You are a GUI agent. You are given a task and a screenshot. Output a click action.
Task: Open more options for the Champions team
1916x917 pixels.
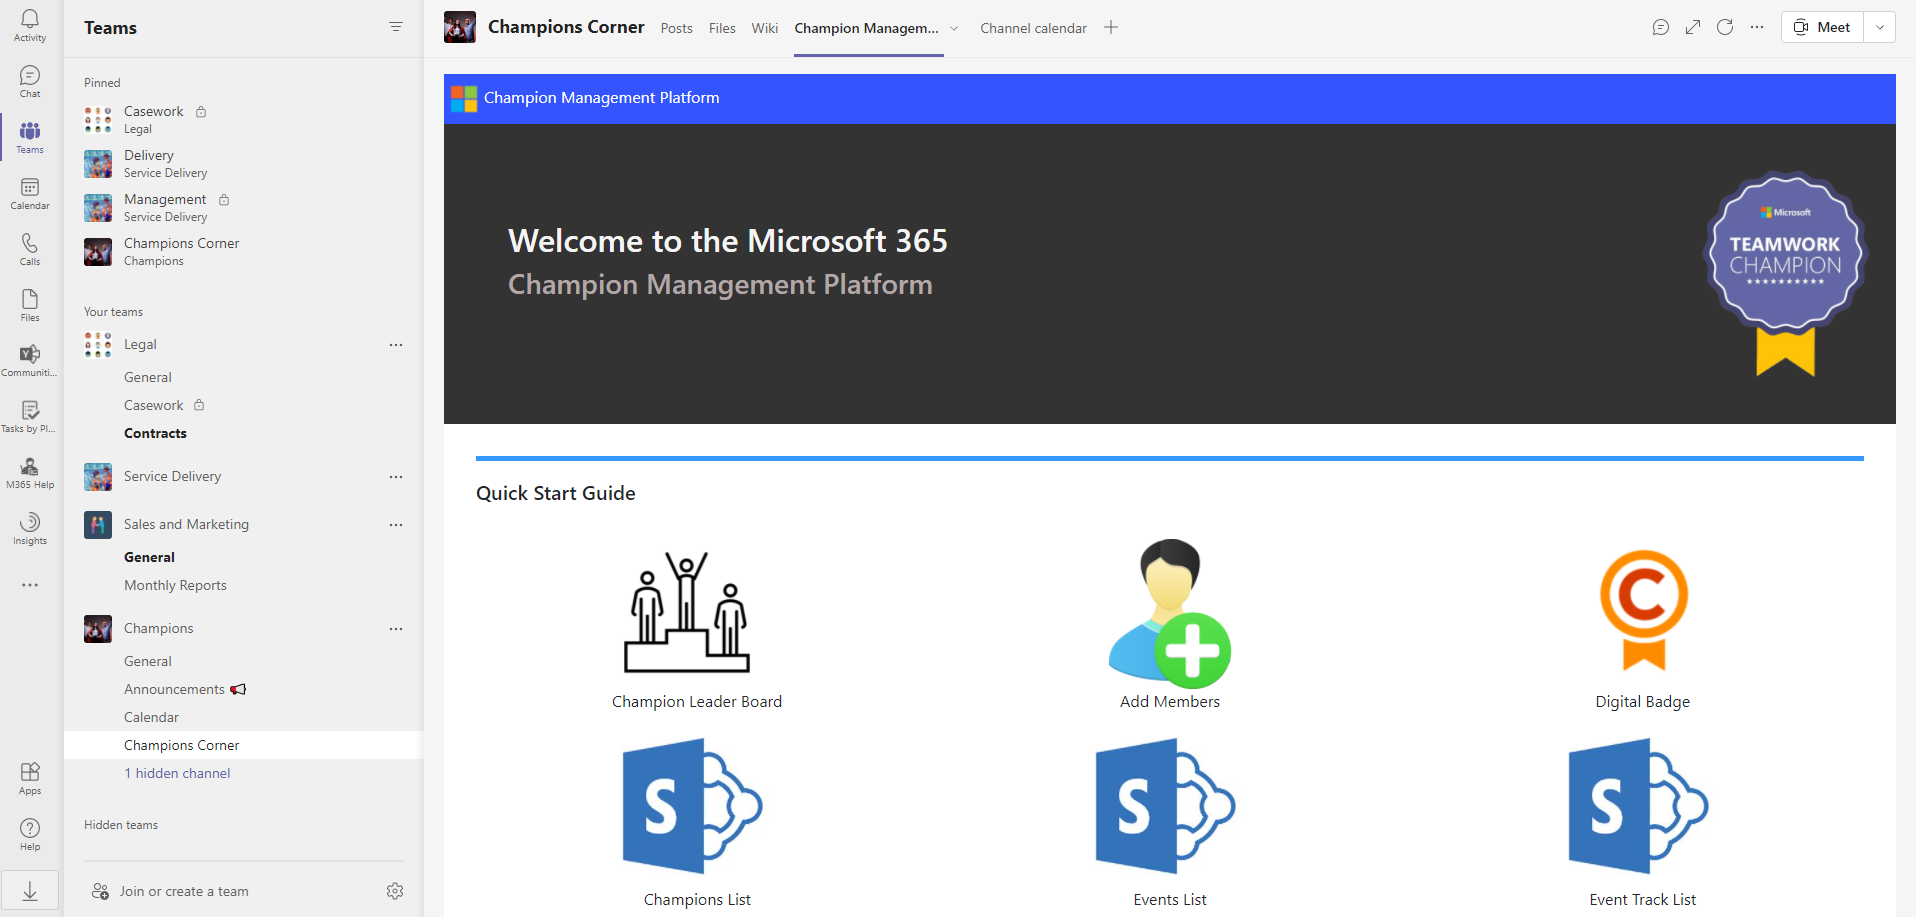[396, 628]
